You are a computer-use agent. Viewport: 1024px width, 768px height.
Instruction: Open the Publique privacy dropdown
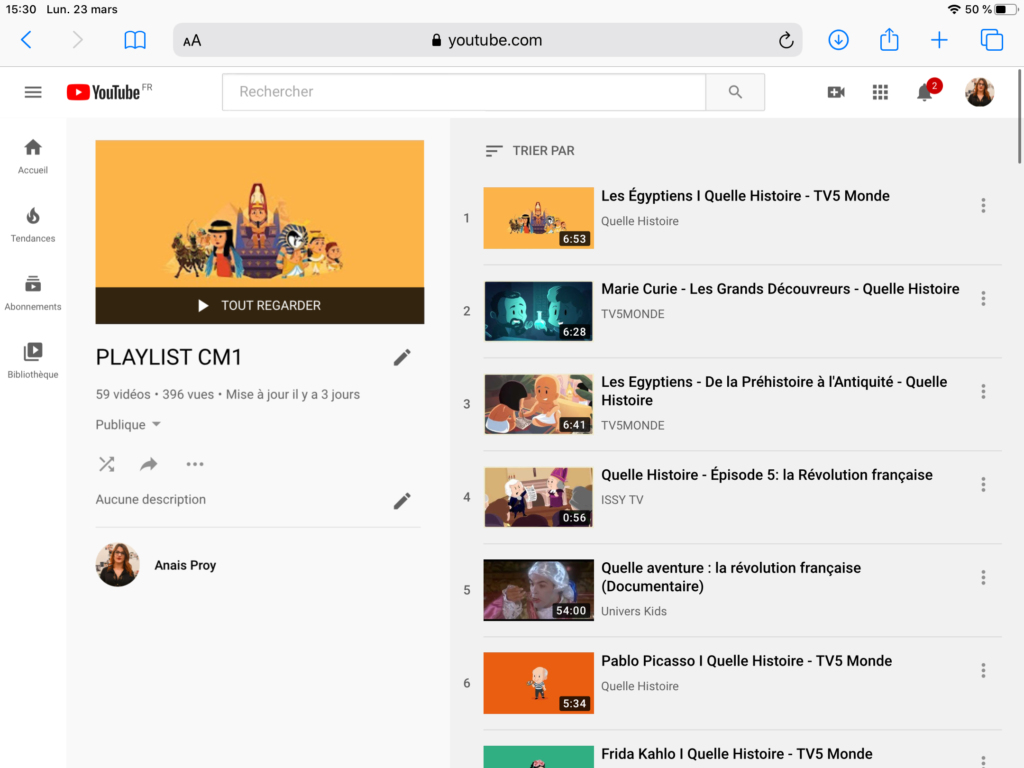(128, 424)
